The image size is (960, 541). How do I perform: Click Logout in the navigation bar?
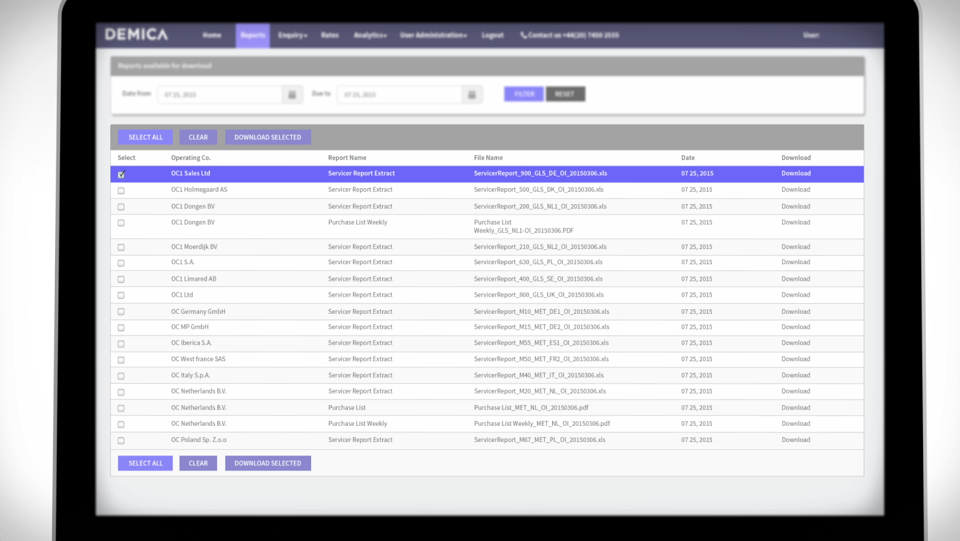click(x=492, y=35)
